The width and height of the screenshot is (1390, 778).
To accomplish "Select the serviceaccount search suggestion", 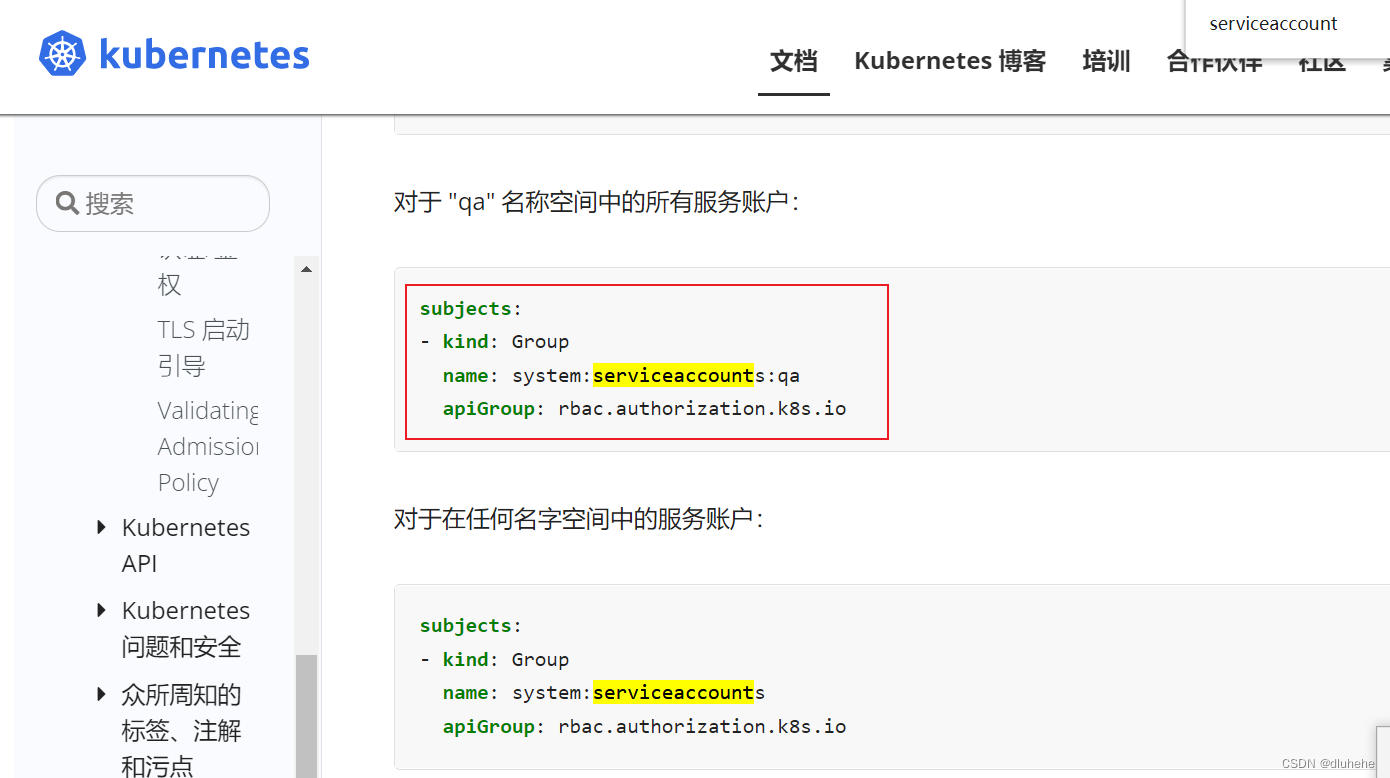I will point(1273,23).
